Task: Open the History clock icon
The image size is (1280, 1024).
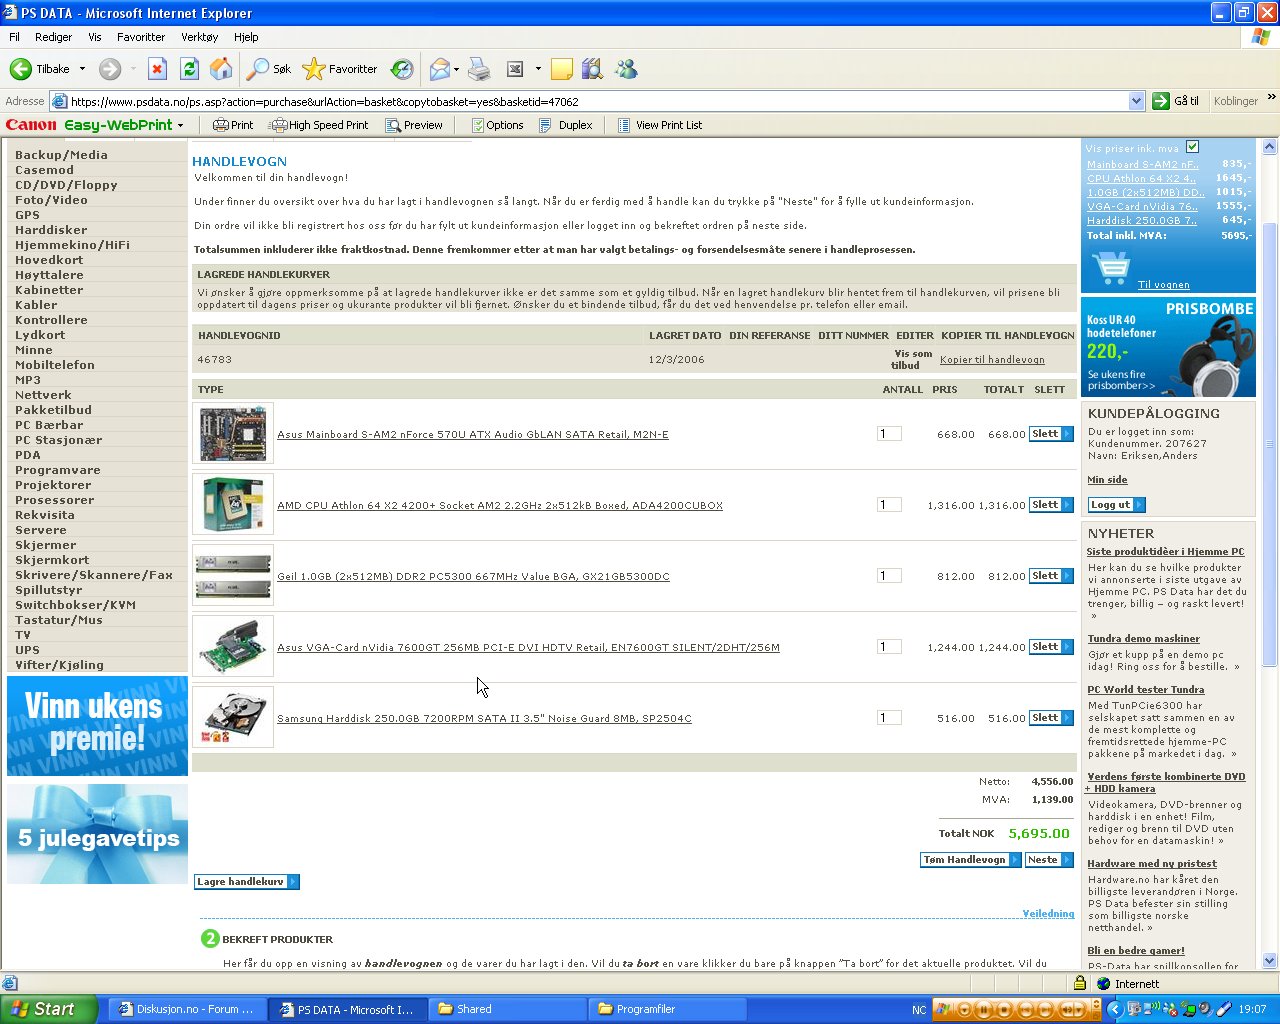Action: (402, 69)
